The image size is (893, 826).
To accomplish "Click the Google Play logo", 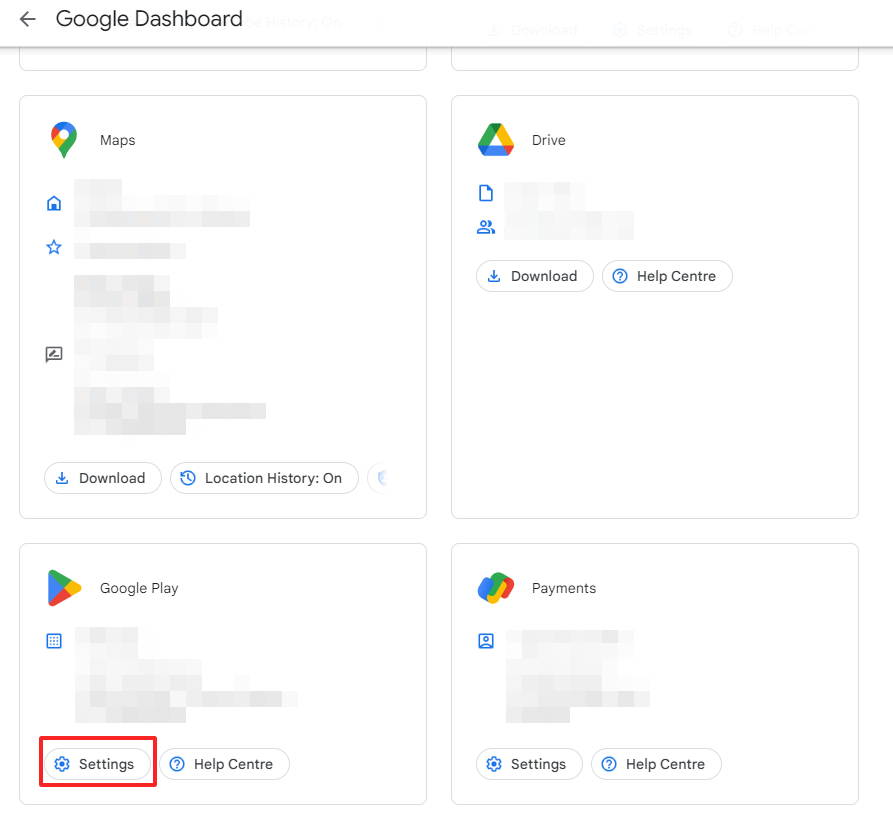I will (64, 588).
